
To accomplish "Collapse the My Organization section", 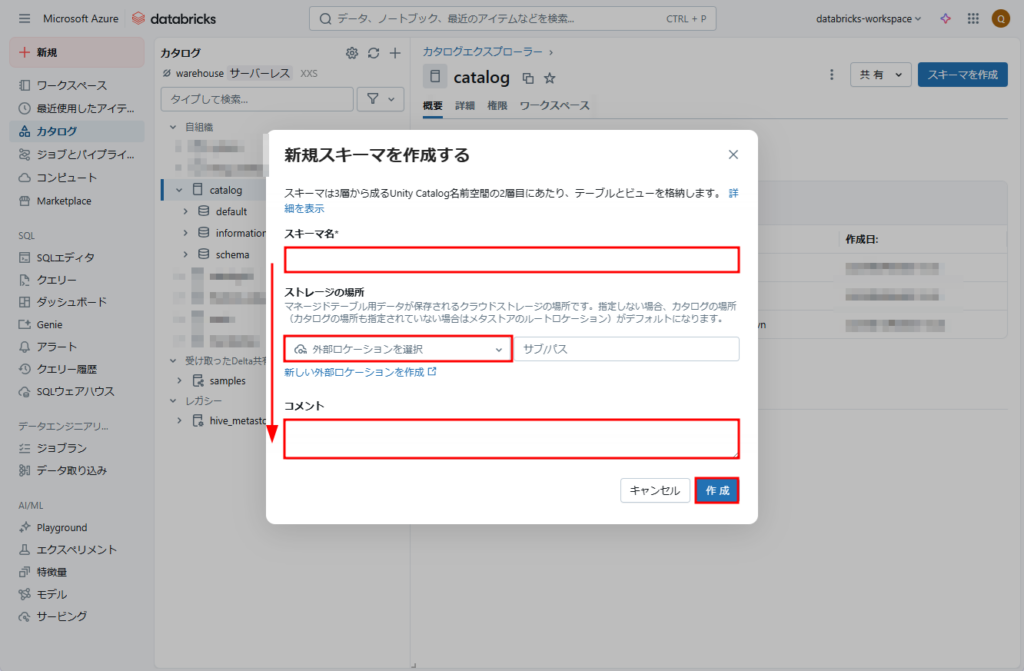I will click(173, 127).
